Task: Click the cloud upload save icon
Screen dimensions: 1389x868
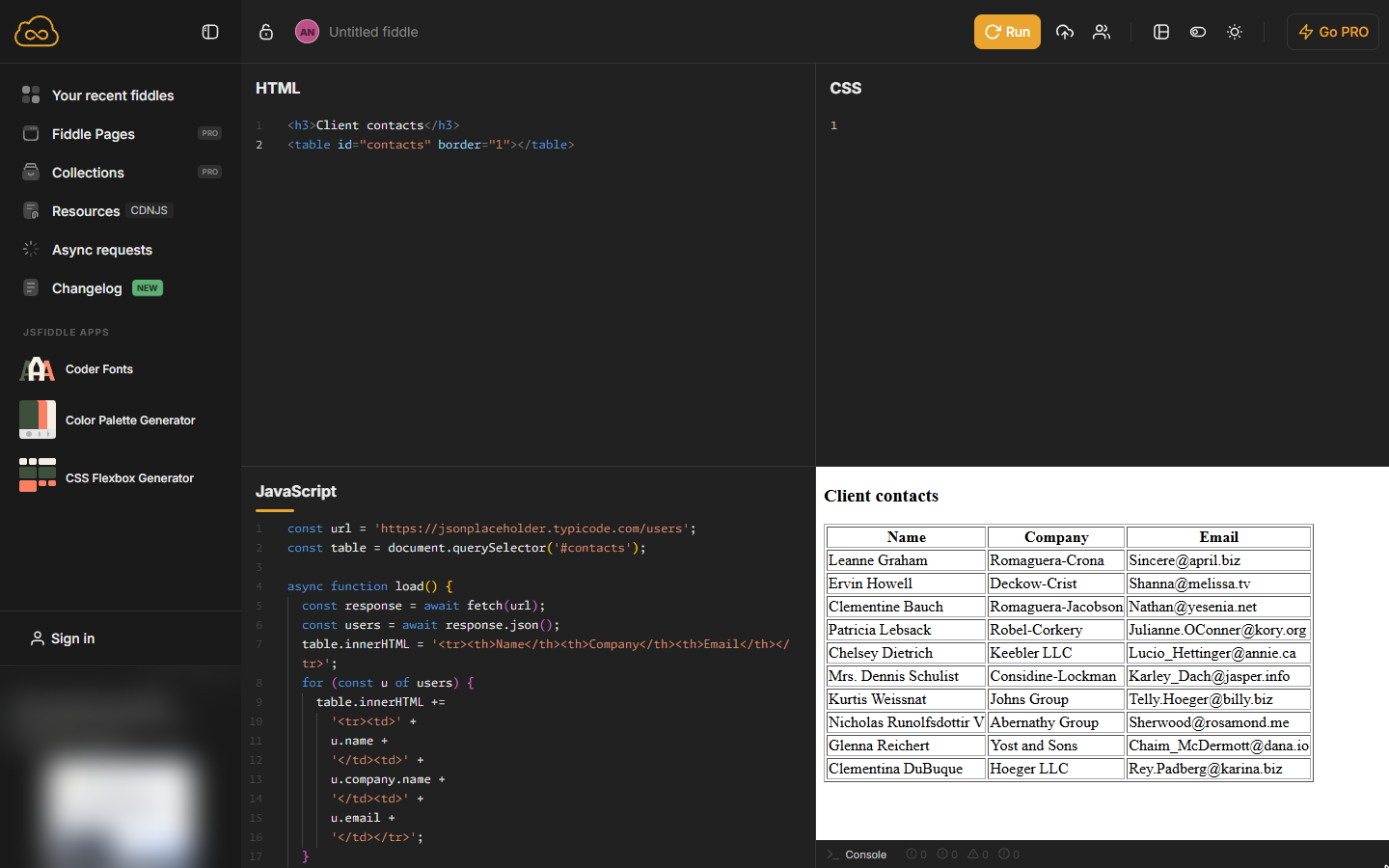Action: (x=1065, y=32)
